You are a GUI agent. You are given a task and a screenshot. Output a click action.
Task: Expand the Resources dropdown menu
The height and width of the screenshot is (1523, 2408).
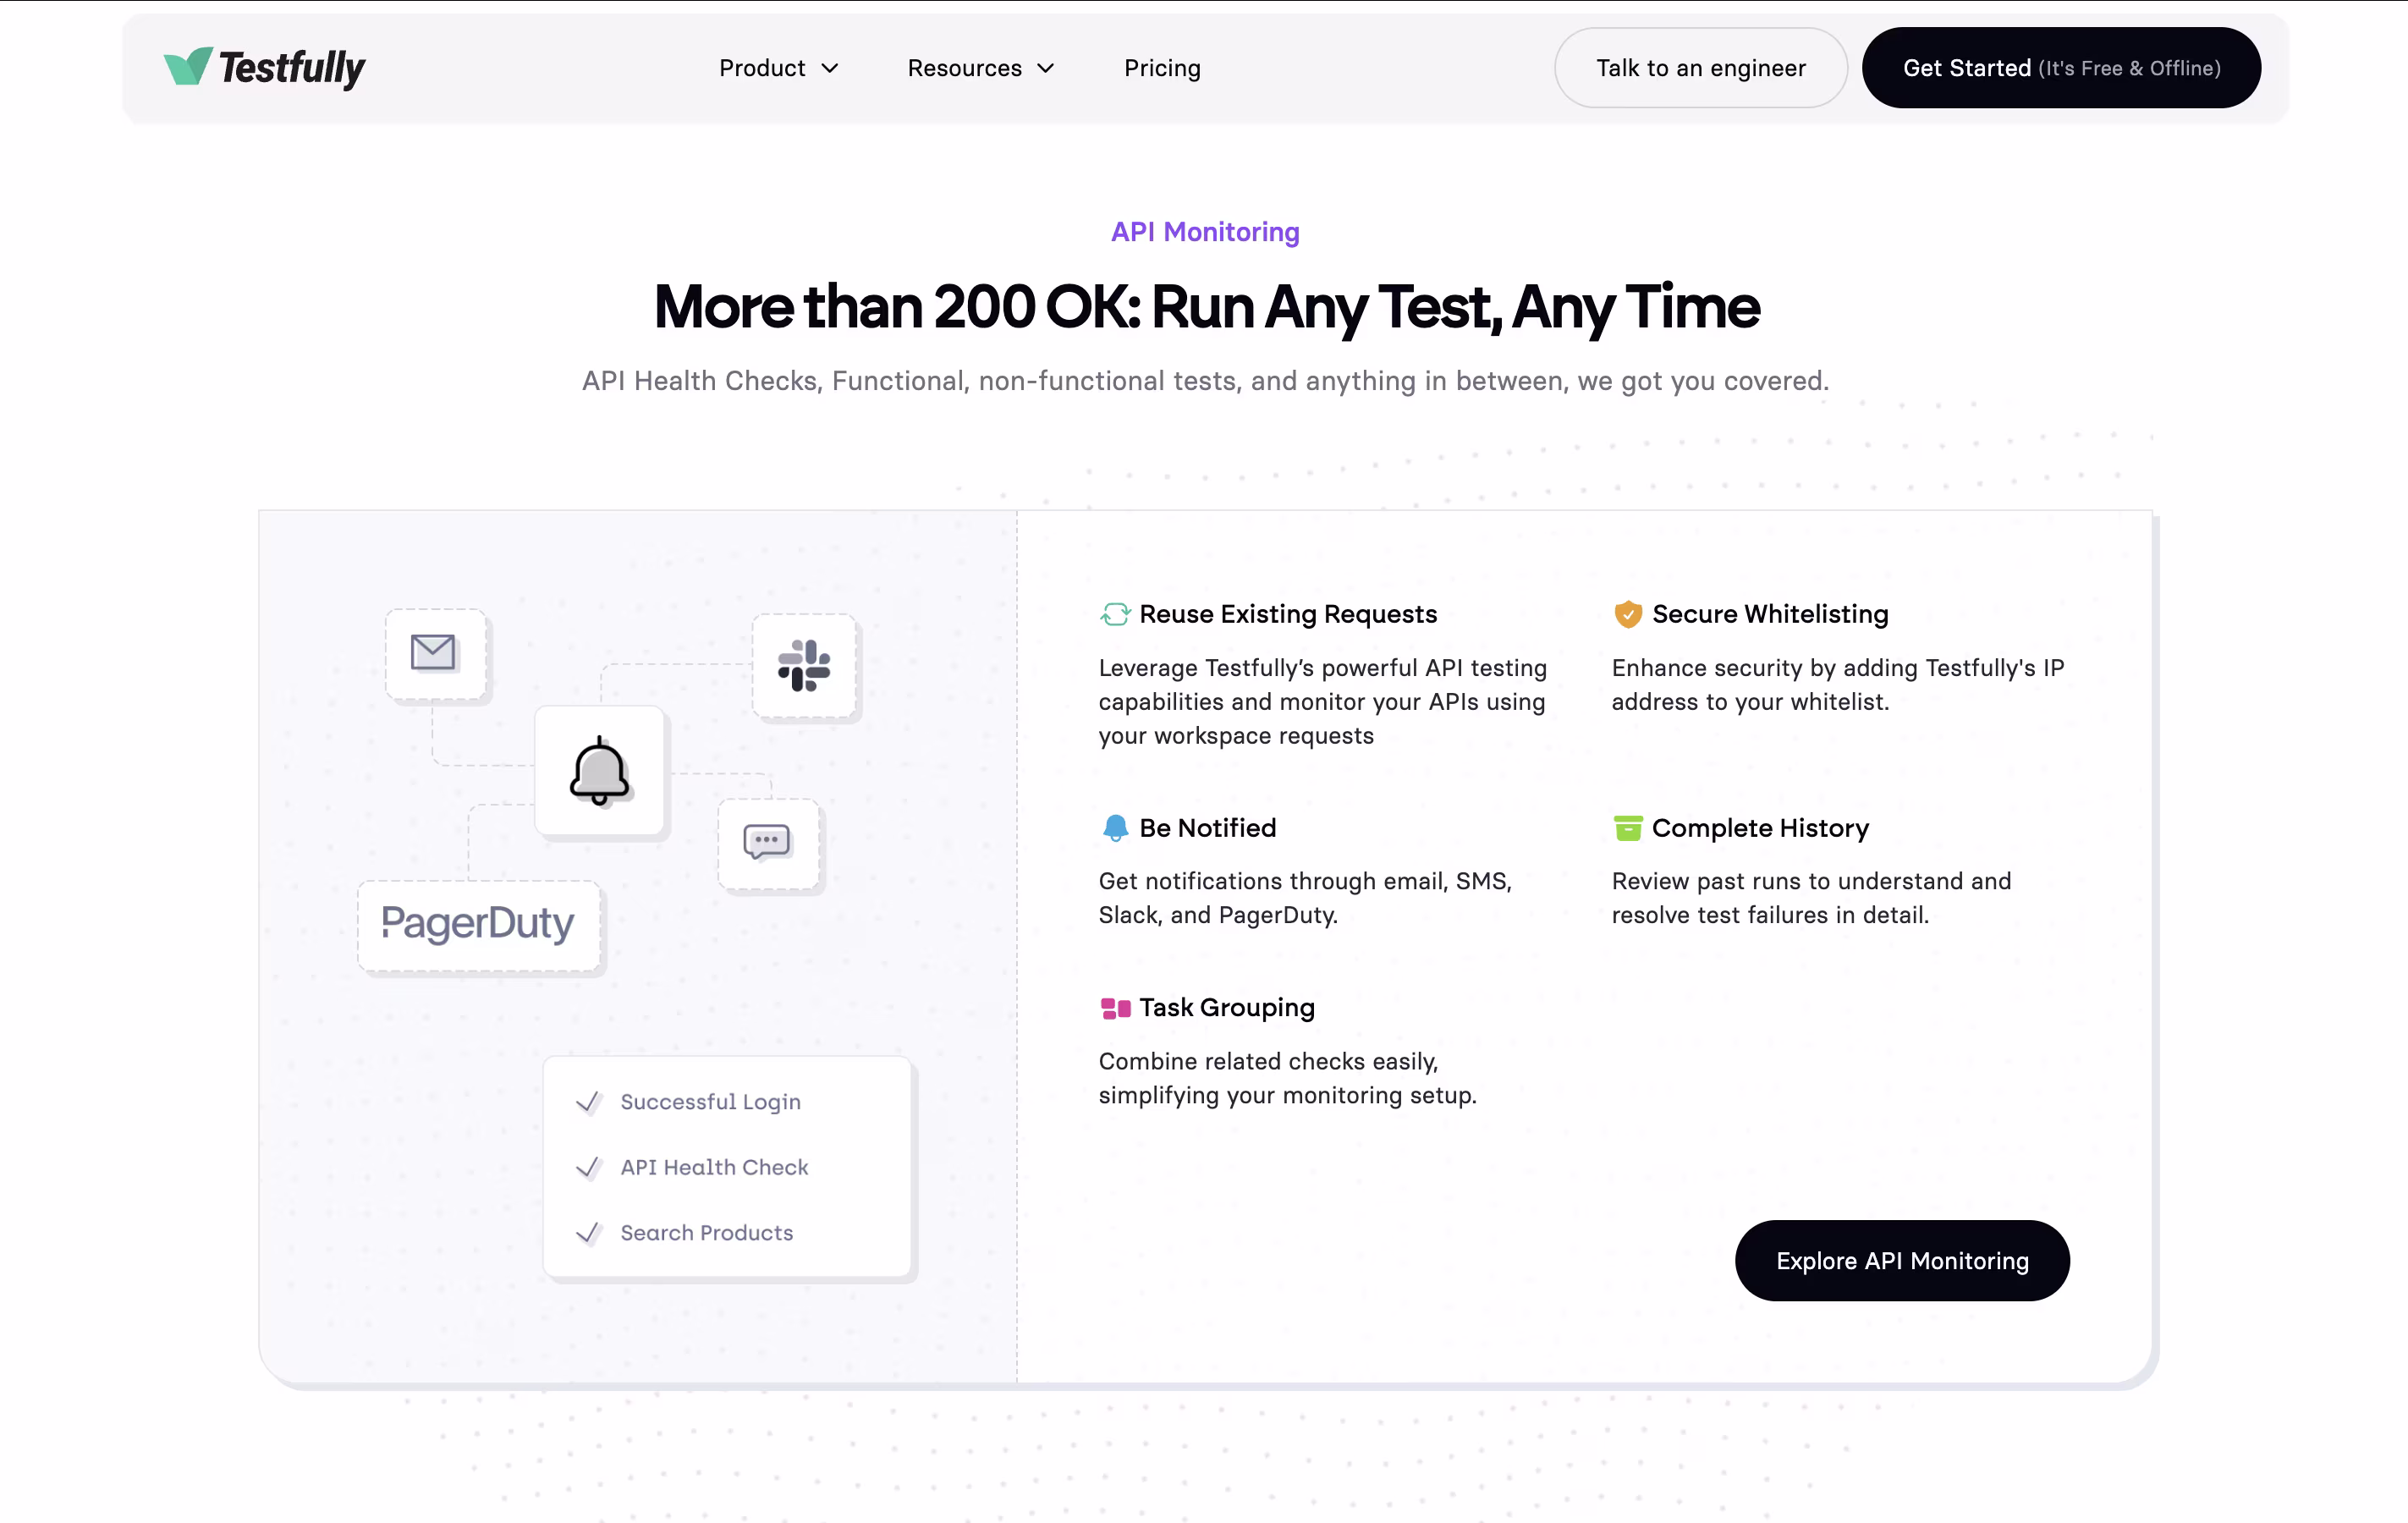point(980,68)
